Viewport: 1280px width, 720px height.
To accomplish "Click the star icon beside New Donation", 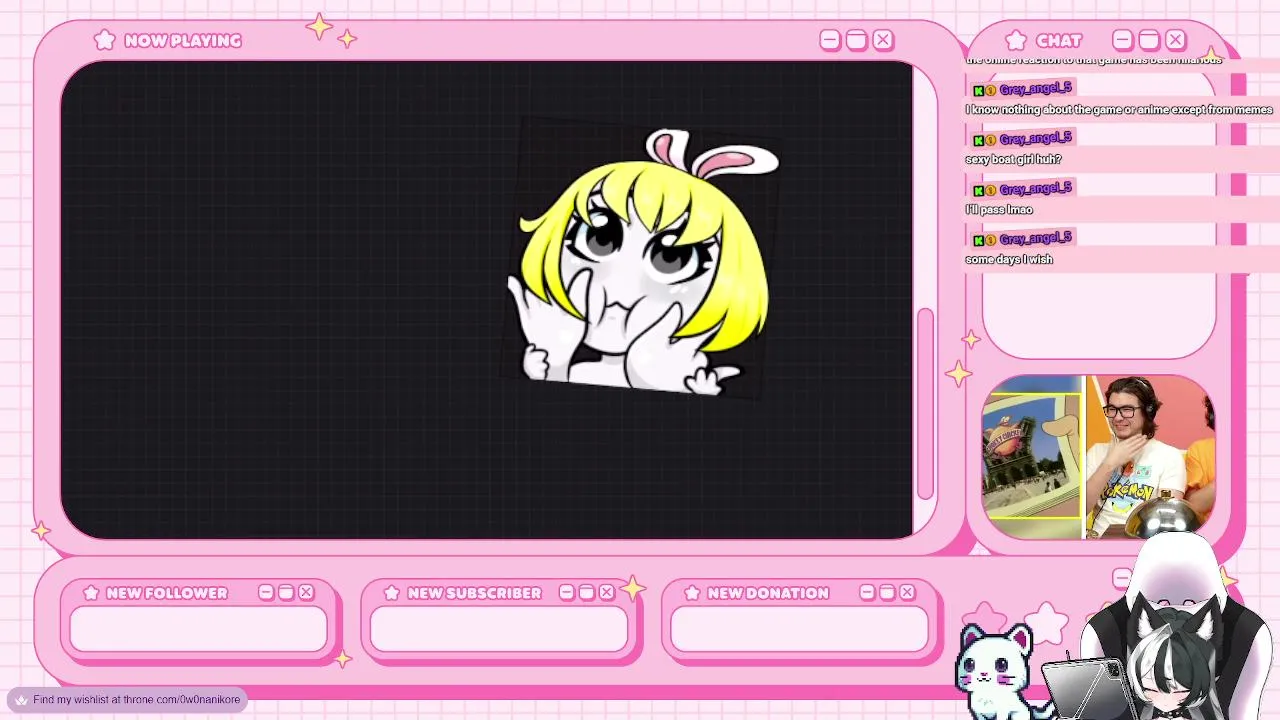I will (692, 593).
